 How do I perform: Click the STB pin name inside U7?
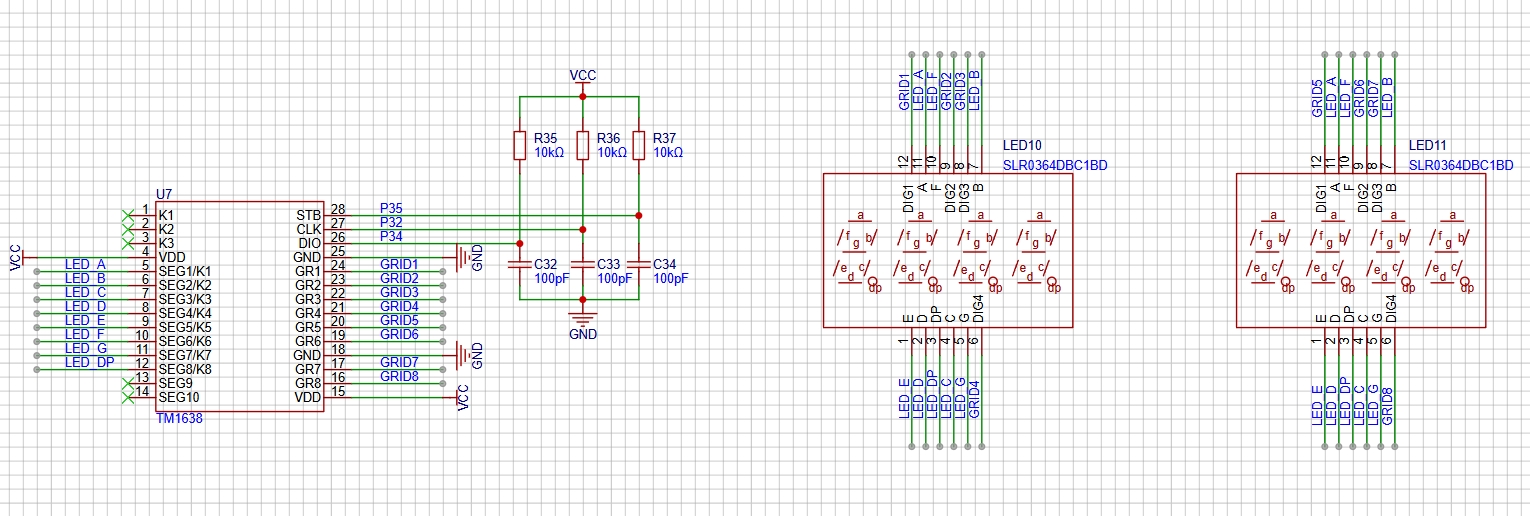[309, 215]
